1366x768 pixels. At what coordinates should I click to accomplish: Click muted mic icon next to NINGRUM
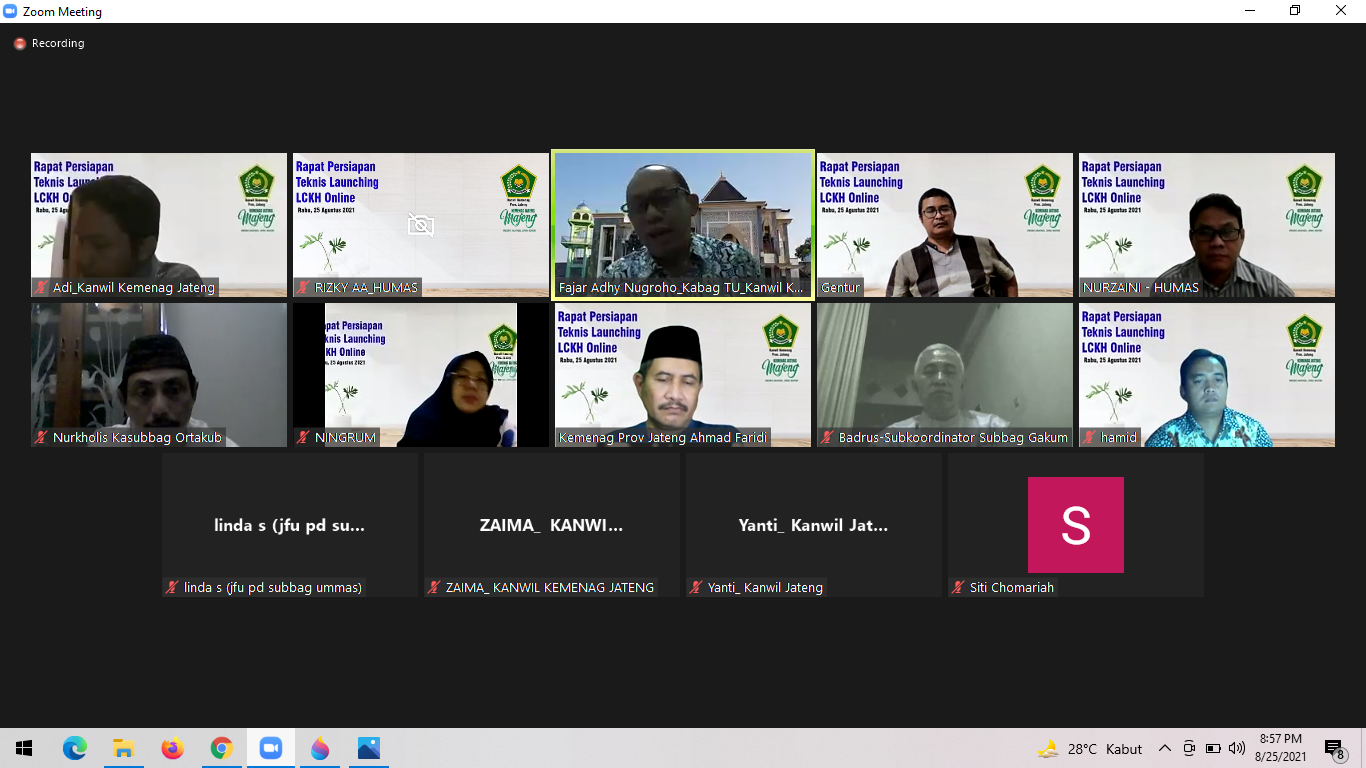tap(304, 438)
